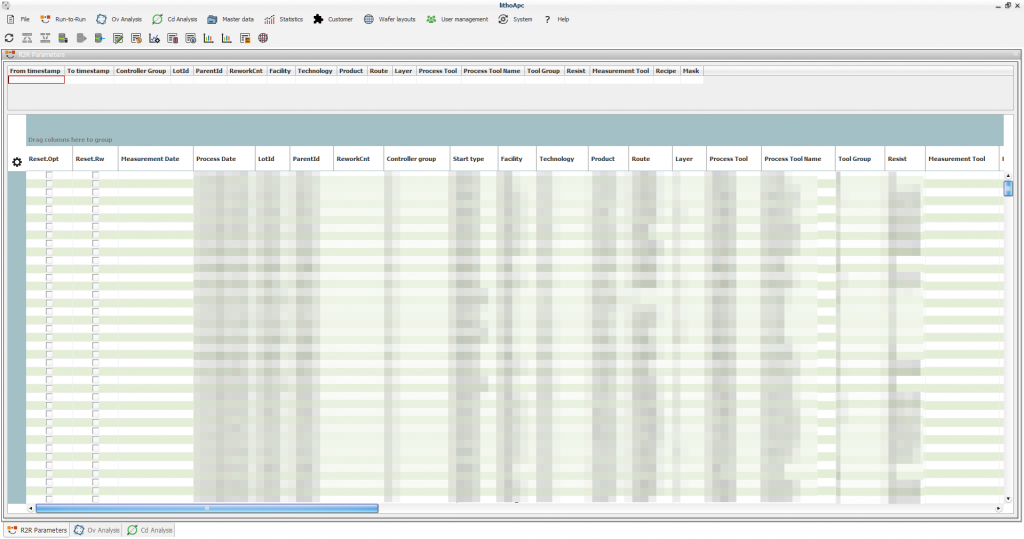This screenshot has height=539, width=1024.
Task: Click the table icon with red trash bin
Action: point(172,39)
